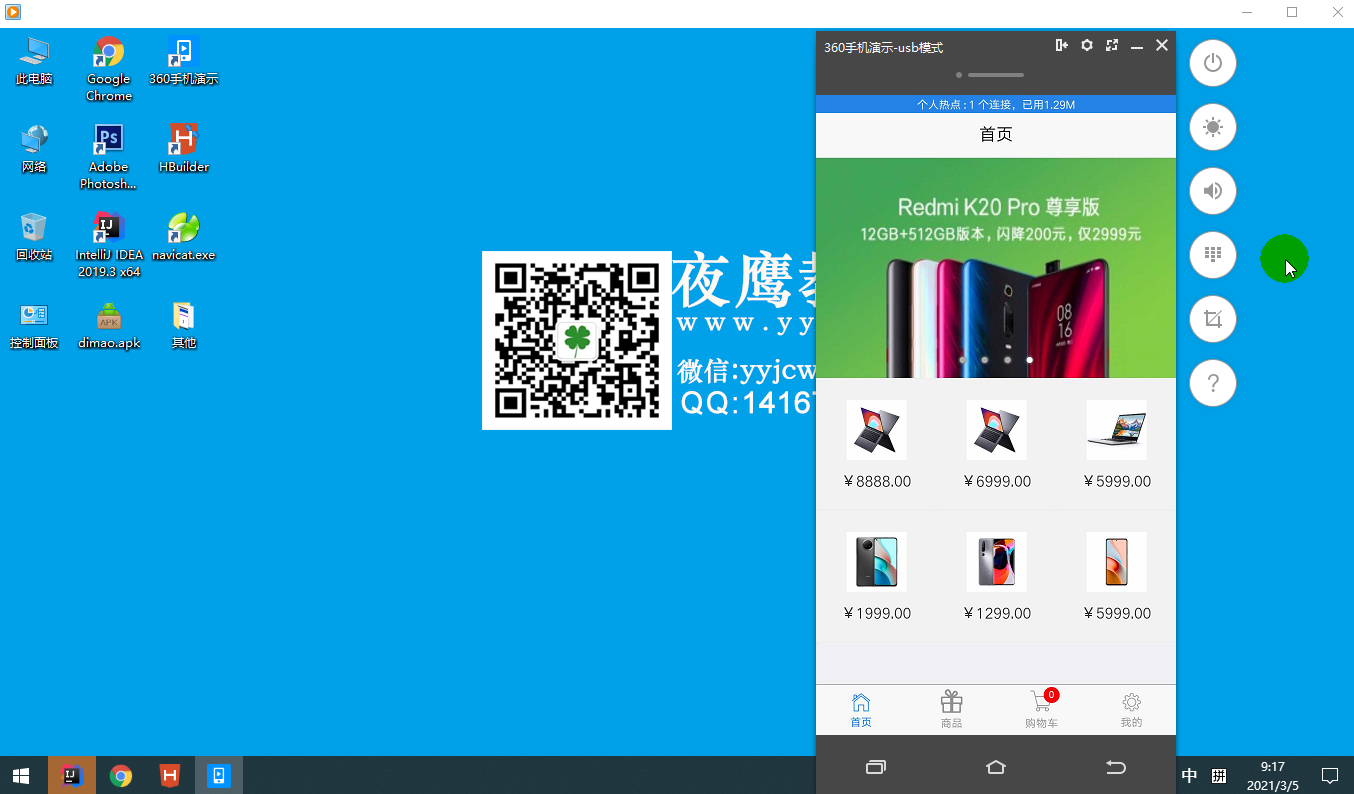Click the phone orientation icon in title bar

coord(1061,45)
